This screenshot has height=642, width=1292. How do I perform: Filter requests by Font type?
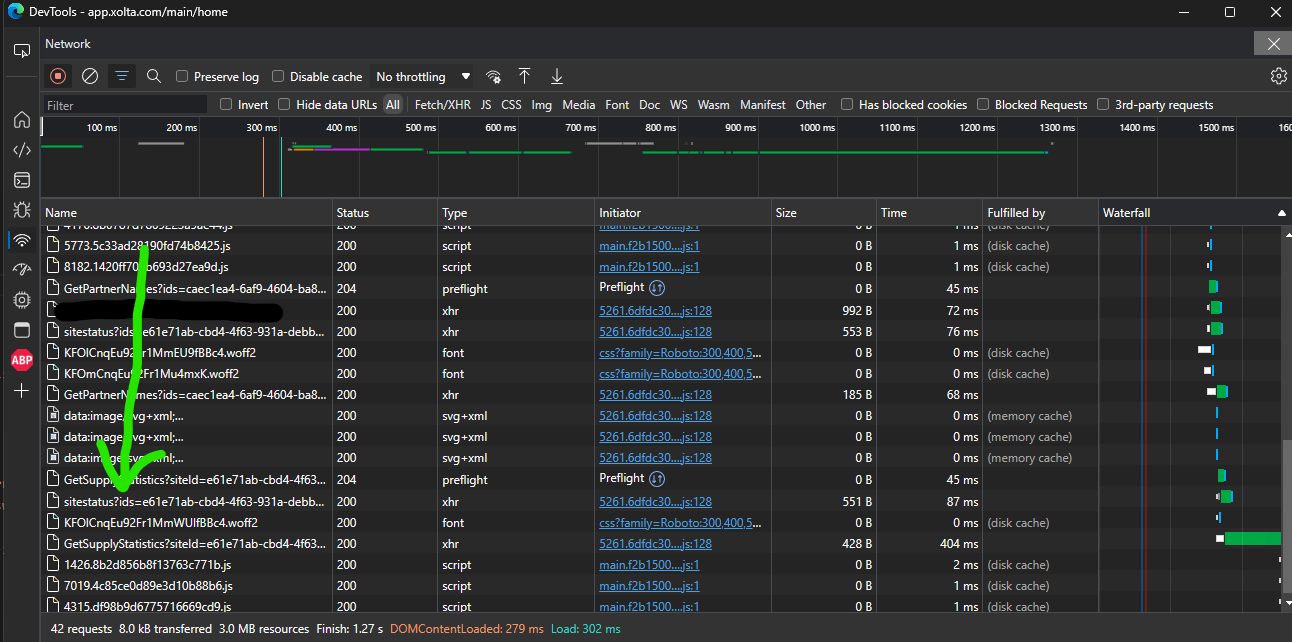617,105
